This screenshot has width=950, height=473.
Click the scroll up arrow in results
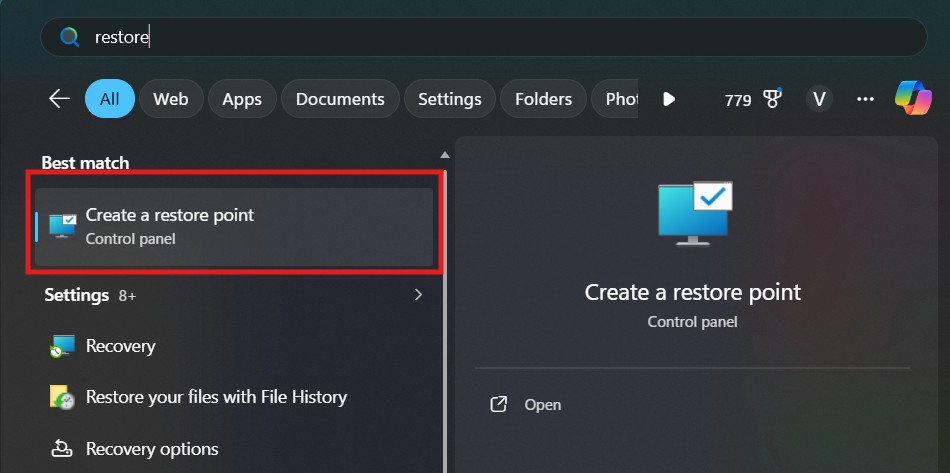pyautogui.click(x=445, y=155)
